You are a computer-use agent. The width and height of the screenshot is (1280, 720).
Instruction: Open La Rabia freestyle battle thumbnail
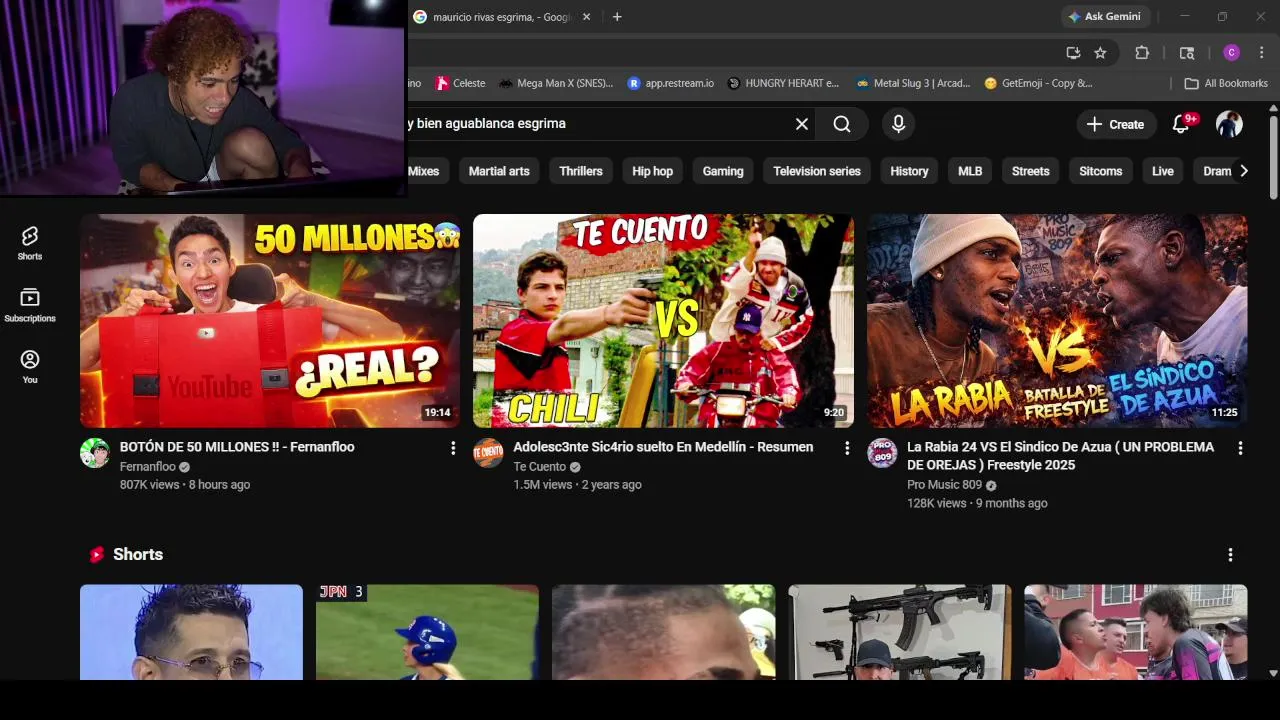click(x=1057, y=321)
